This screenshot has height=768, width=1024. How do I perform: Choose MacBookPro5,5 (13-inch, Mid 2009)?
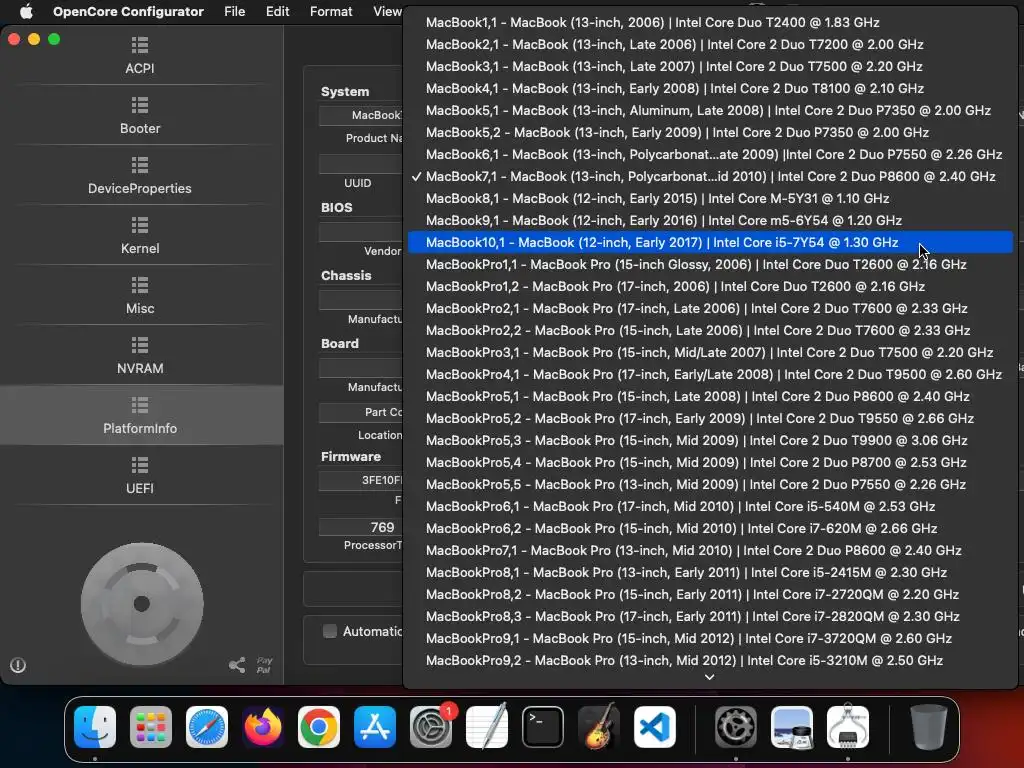[x=710, y=484]
